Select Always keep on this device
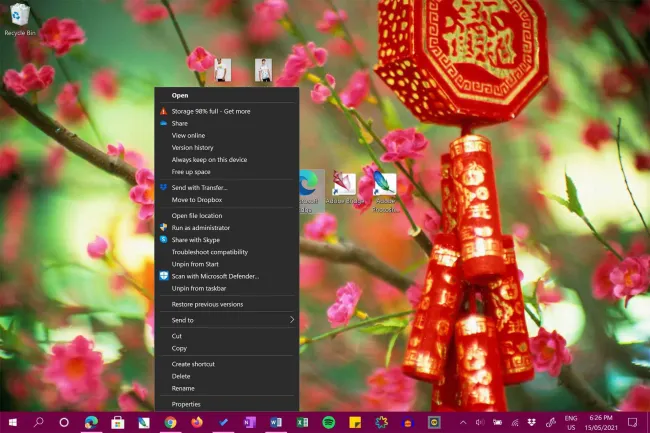This screenshot has width=650, height=433. [210, 160]
